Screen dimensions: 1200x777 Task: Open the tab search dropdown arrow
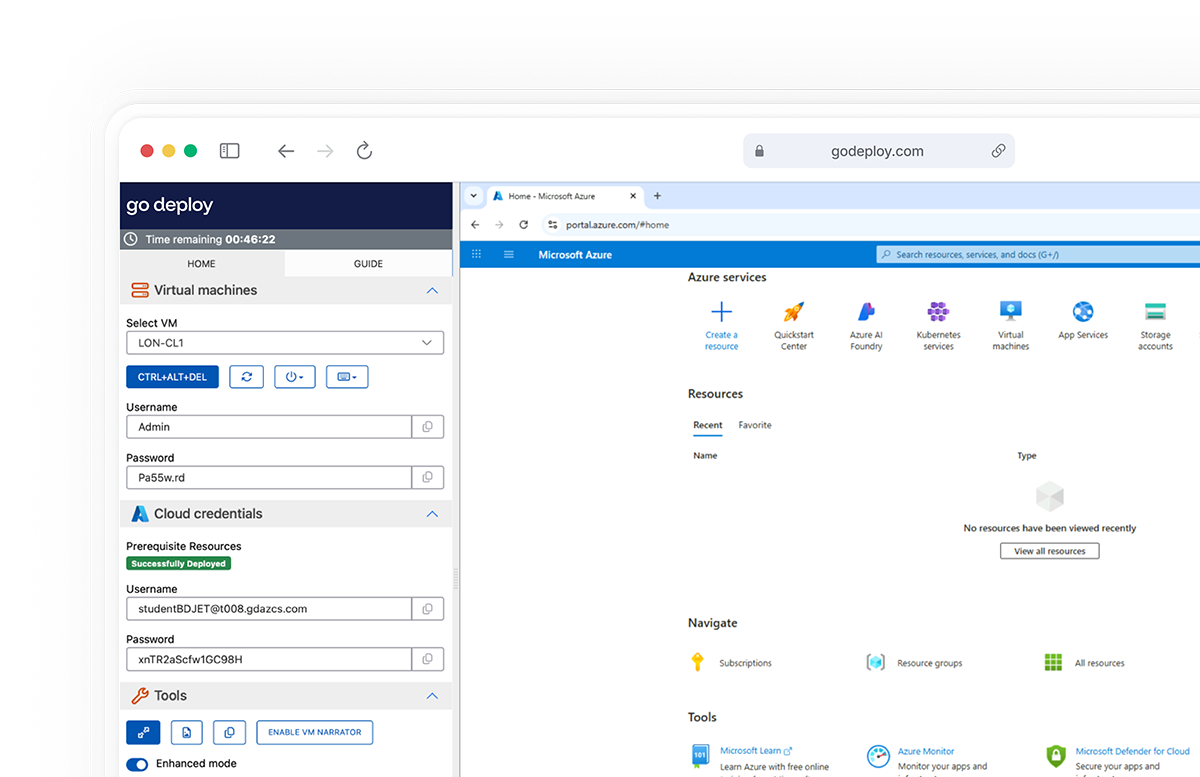(474, 196)
